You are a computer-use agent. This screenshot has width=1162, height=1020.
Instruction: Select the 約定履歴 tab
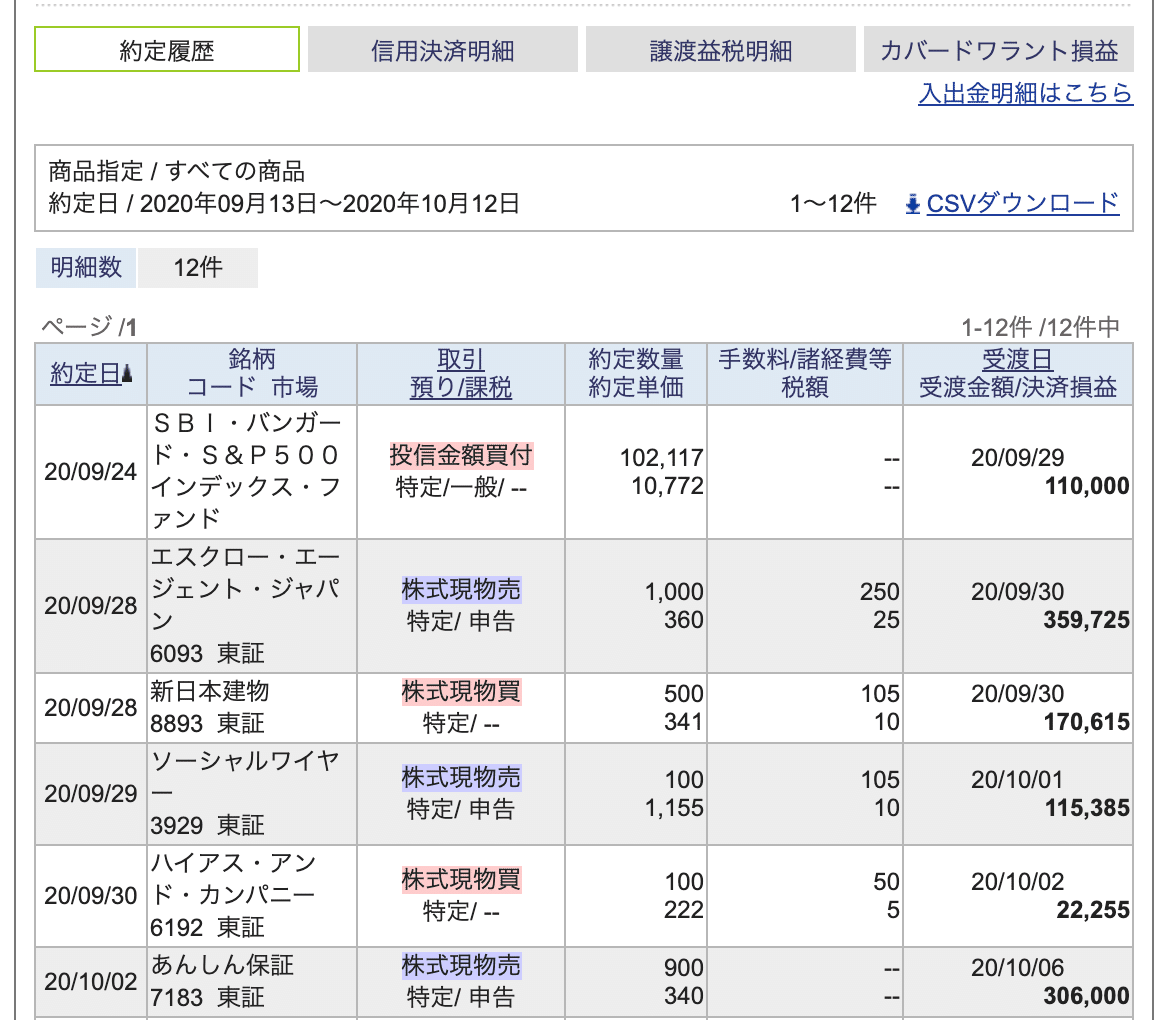pyautogui.click(x=166, y=48)
